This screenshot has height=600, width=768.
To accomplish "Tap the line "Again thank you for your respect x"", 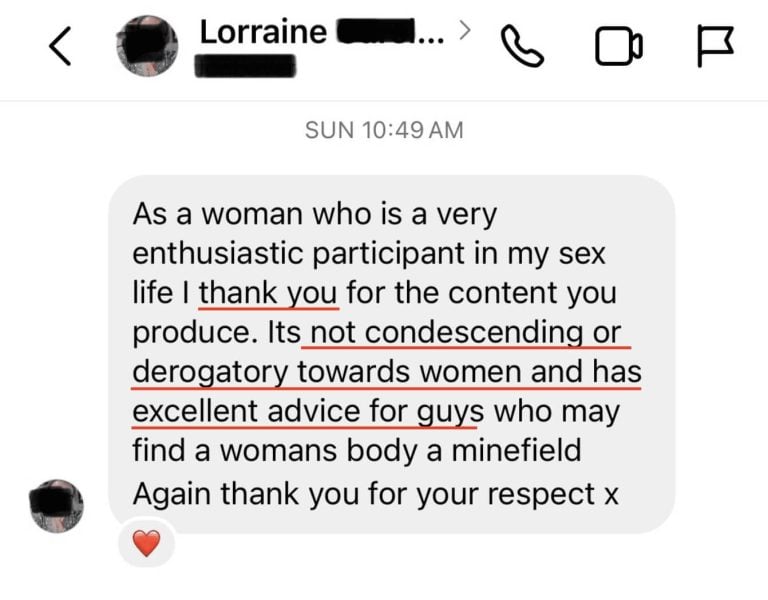I will tap(376, 494).
